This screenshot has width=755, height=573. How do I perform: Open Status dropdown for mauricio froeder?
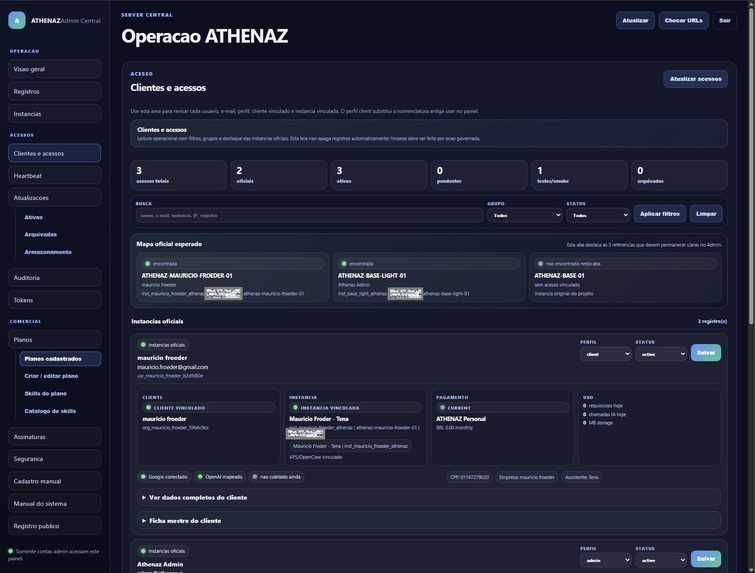pyautogui.click(x=661, y=354)
